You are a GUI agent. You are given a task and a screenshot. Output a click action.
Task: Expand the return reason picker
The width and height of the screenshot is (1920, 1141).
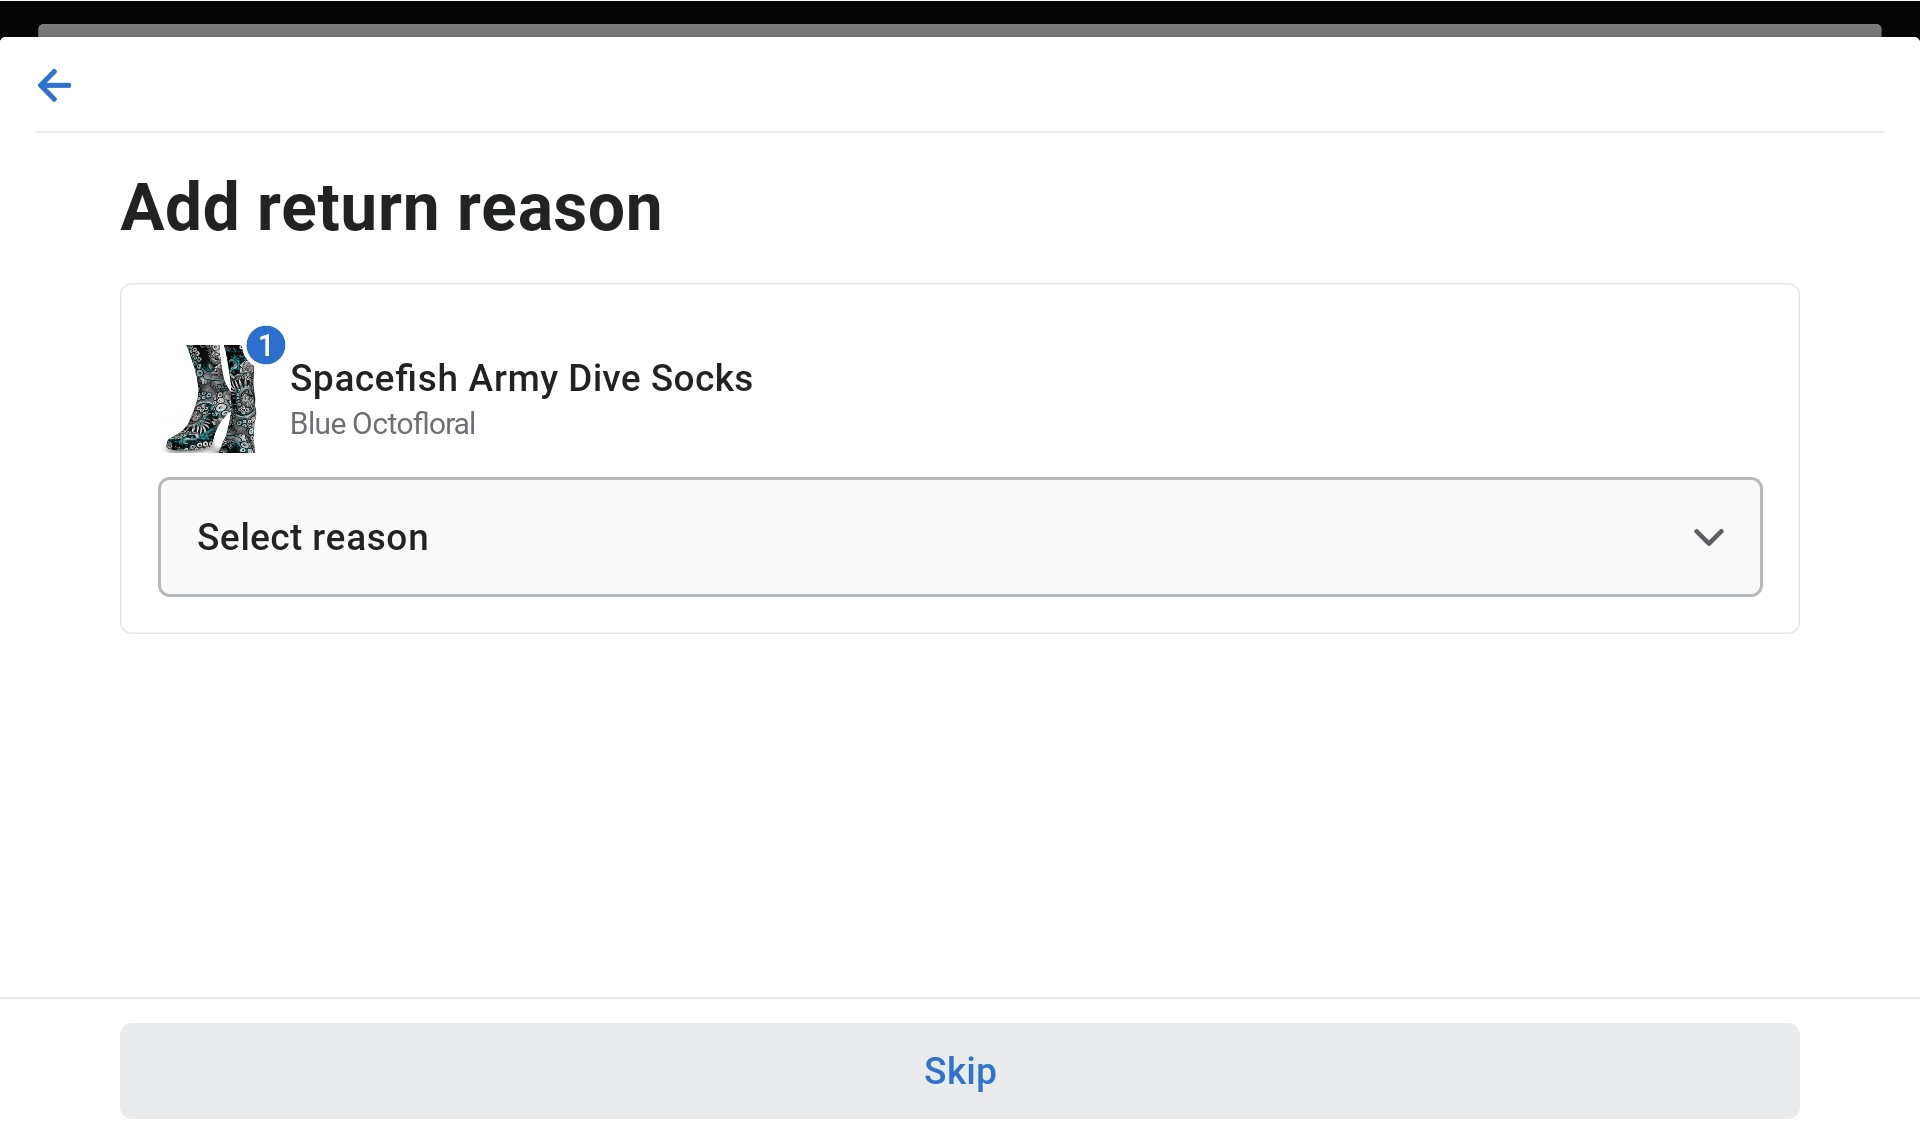pos(960,537)
